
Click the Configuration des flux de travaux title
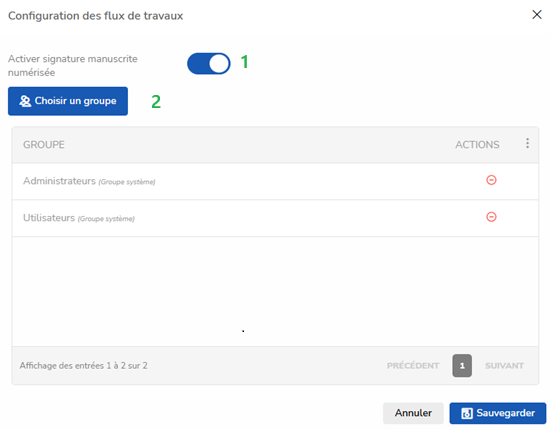(x=95, y=16)
